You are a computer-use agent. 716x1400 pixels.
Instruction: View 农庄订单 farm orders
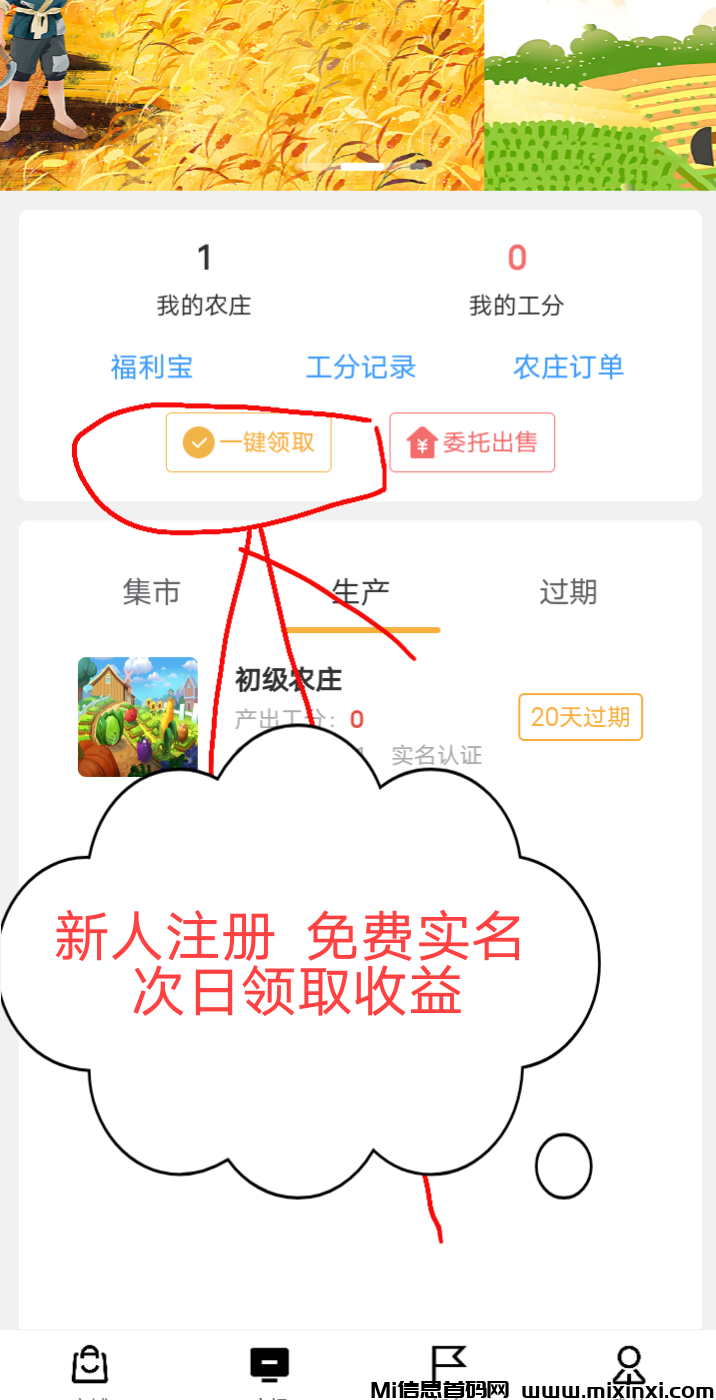coord(569,367)
